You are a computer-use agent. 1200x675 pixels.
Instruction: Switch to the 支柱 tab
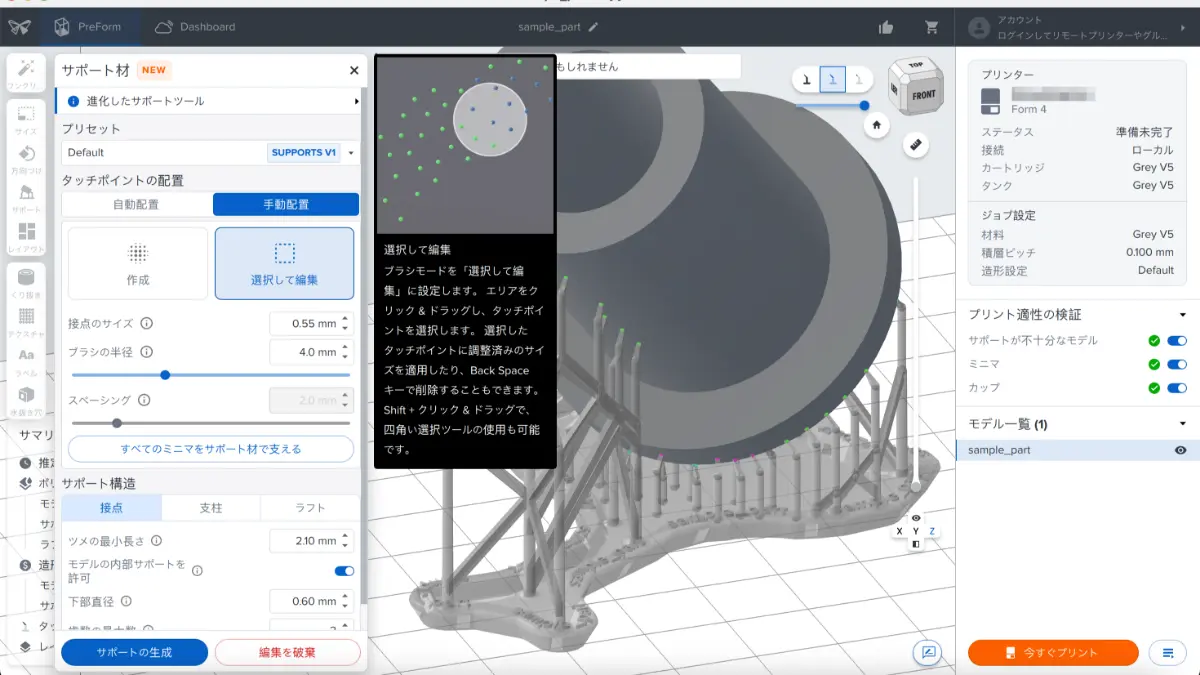[211, 508]
